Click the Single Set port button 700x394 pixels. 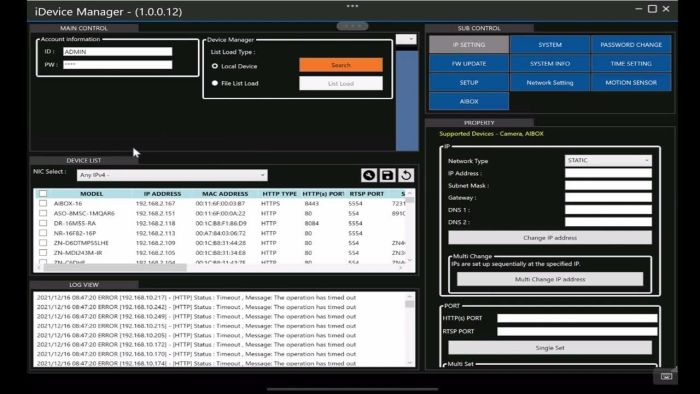550,348
